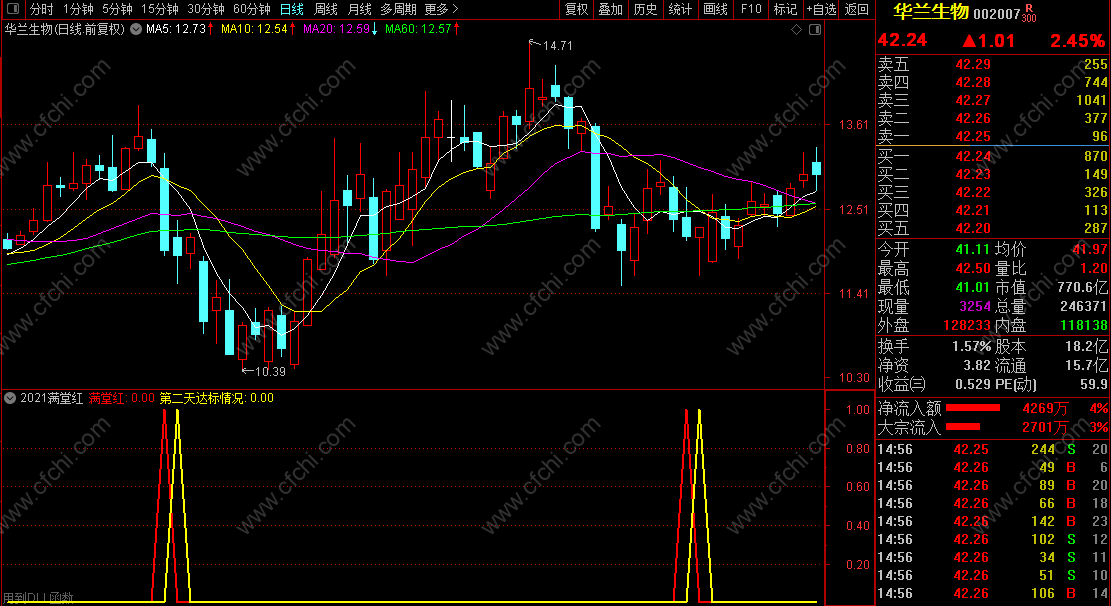The image size is (1111, 606).
Task: Click the 市值 value 770.6亿
Action: pos(1082,287)
